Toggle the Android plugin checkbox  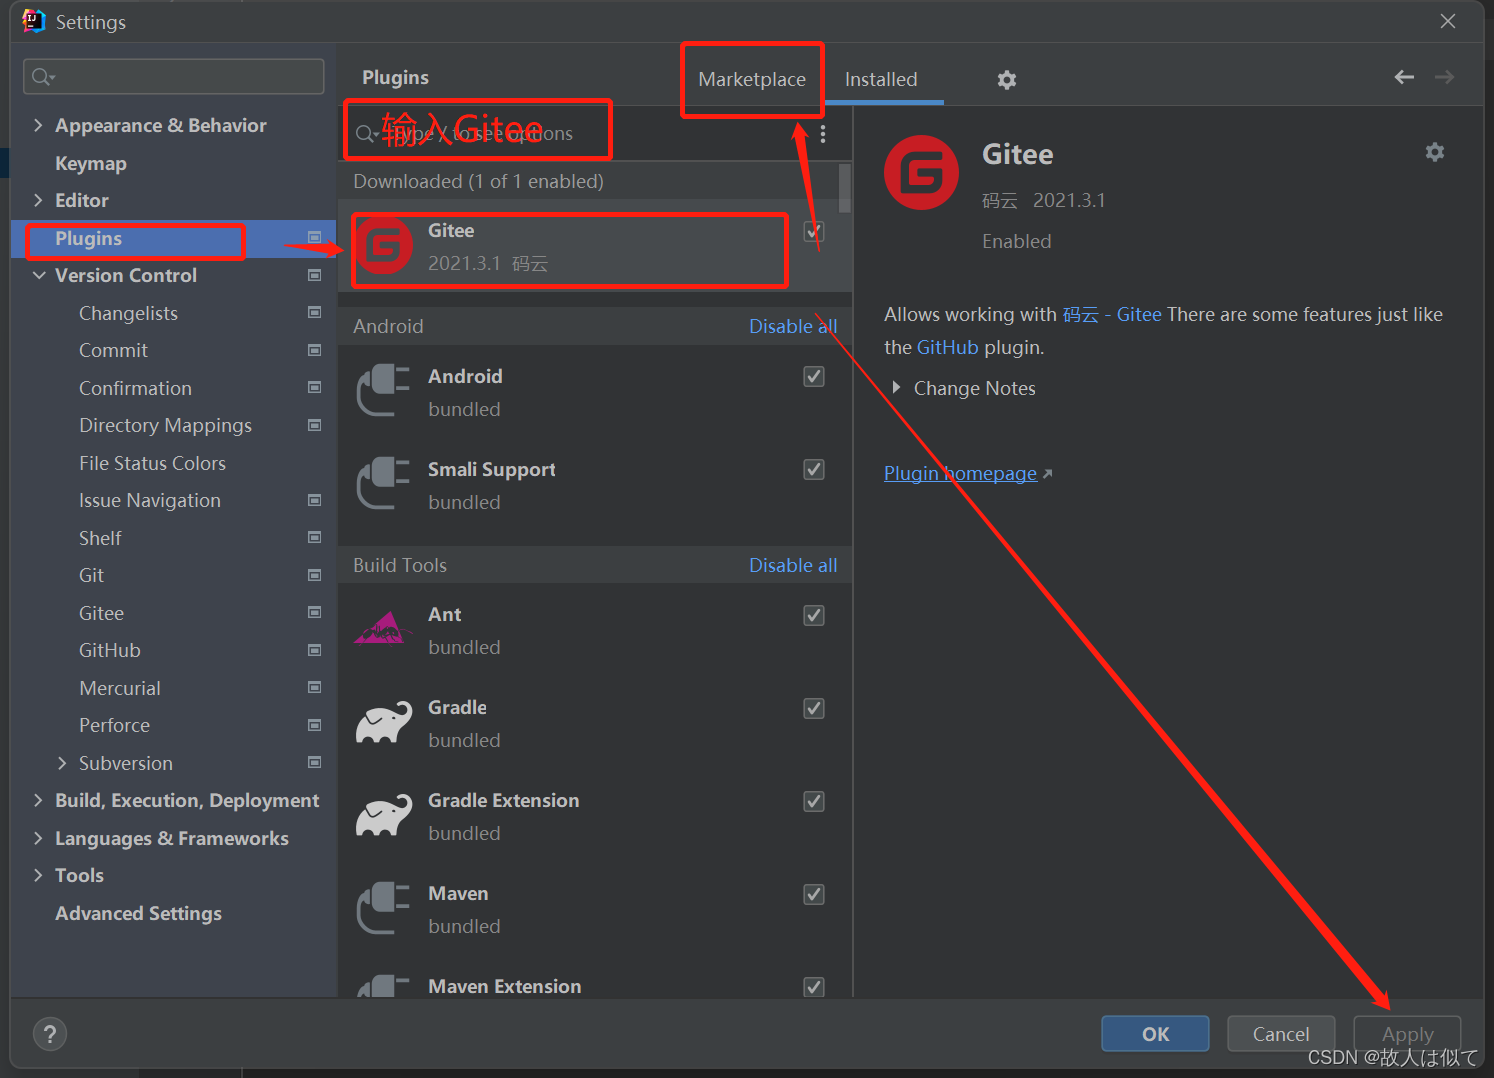(814, 376)
